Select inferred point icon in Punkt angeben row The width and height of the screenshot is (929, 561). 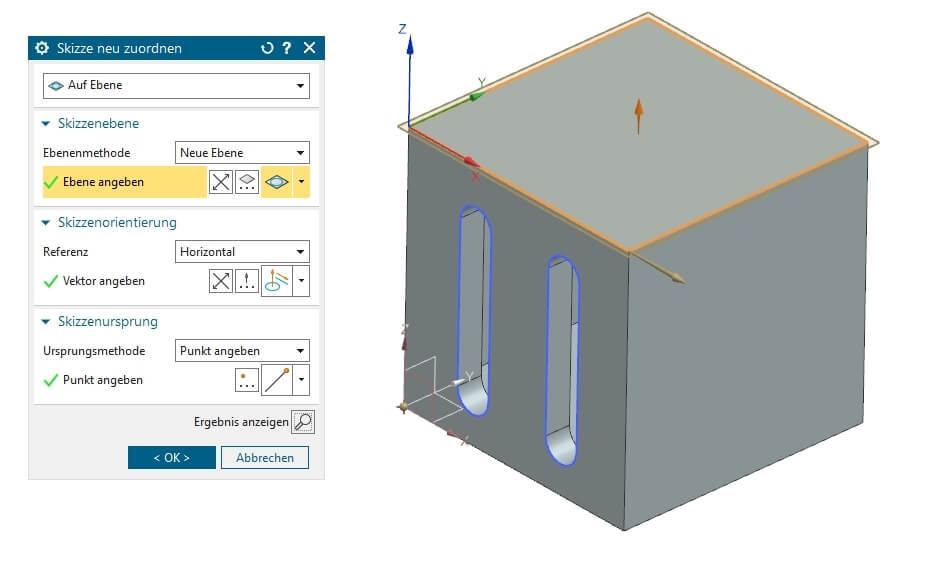click(276, 380)
